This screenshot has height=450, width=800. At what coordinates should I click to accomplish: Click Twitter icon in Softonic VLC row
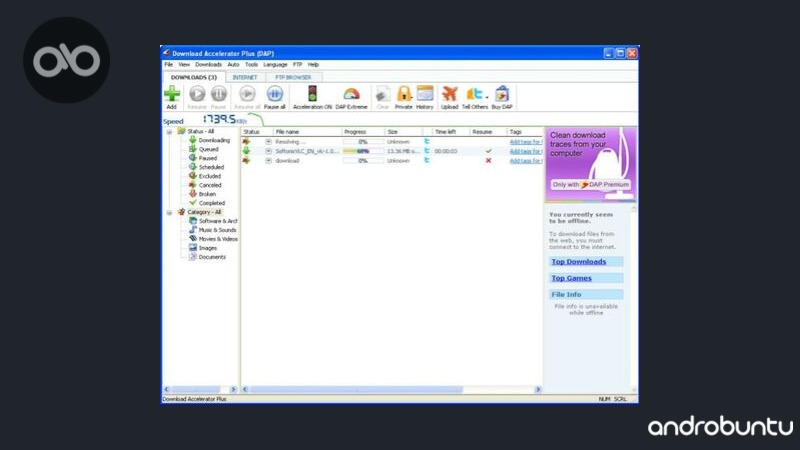click(x=427, y=151)
